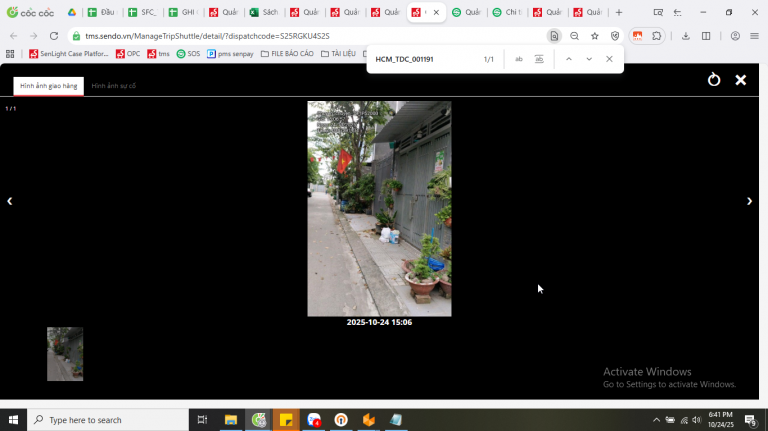The height and width of the screenshot is (431, 768).
Task: Switch to the Chi ti browser tab
Action: pyautogui.click(x=506, y=12)
